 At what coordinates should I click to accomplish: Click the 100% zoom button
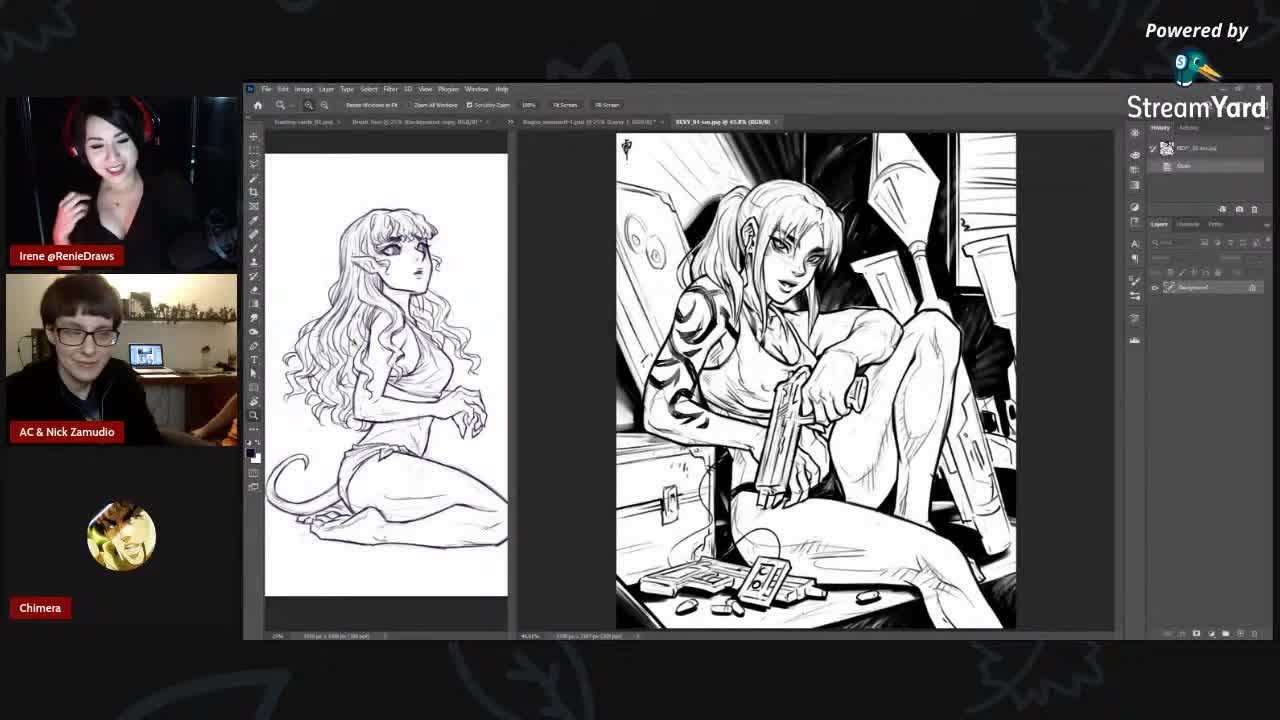[529, 105]
